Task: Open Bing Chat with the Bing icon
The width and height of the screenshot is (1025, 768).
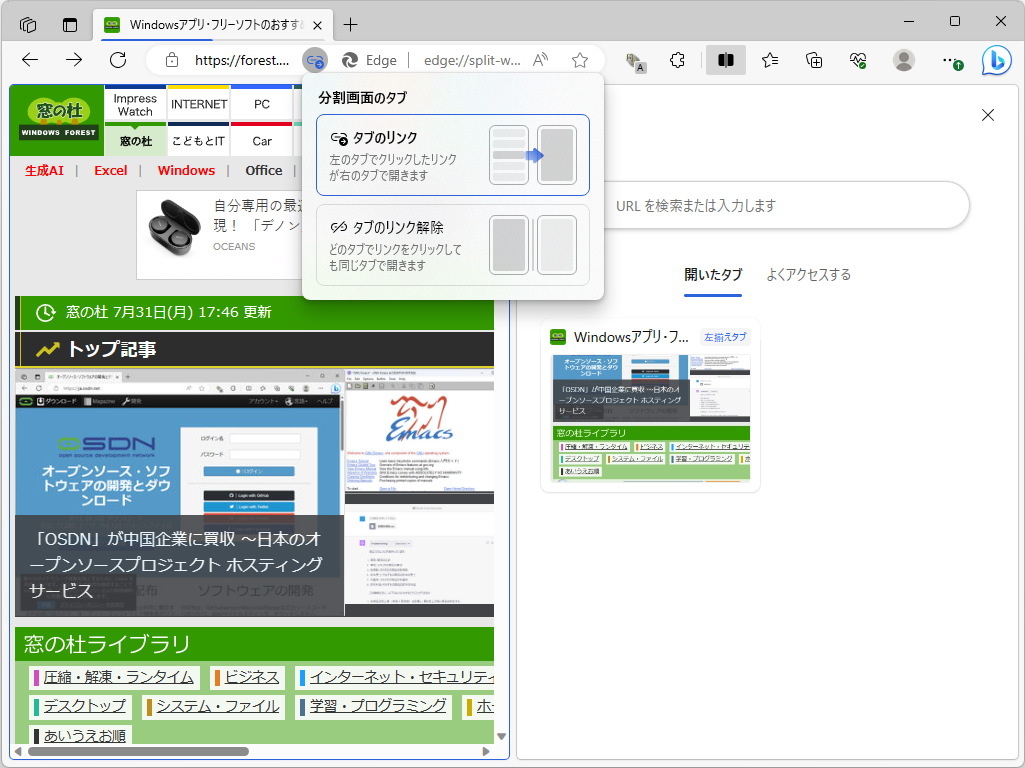Action: (x=996, y=60)
